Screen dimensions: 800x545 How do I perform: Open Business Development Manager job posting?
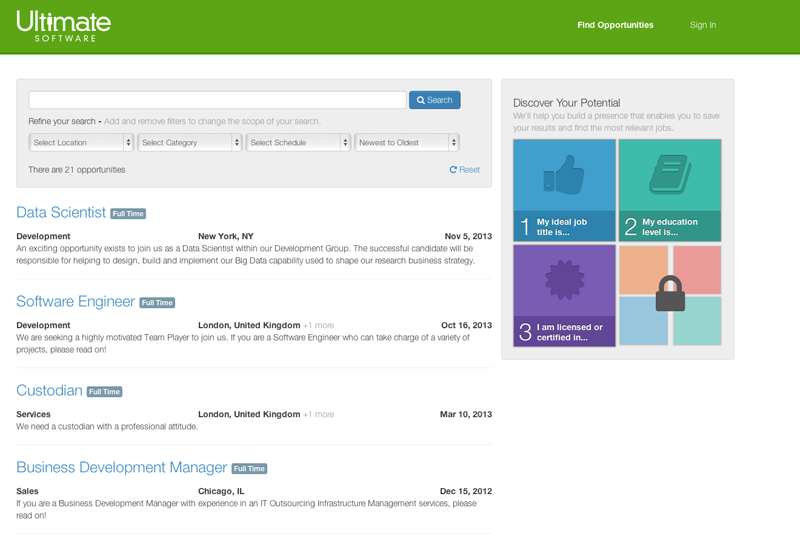coord(121,467)
